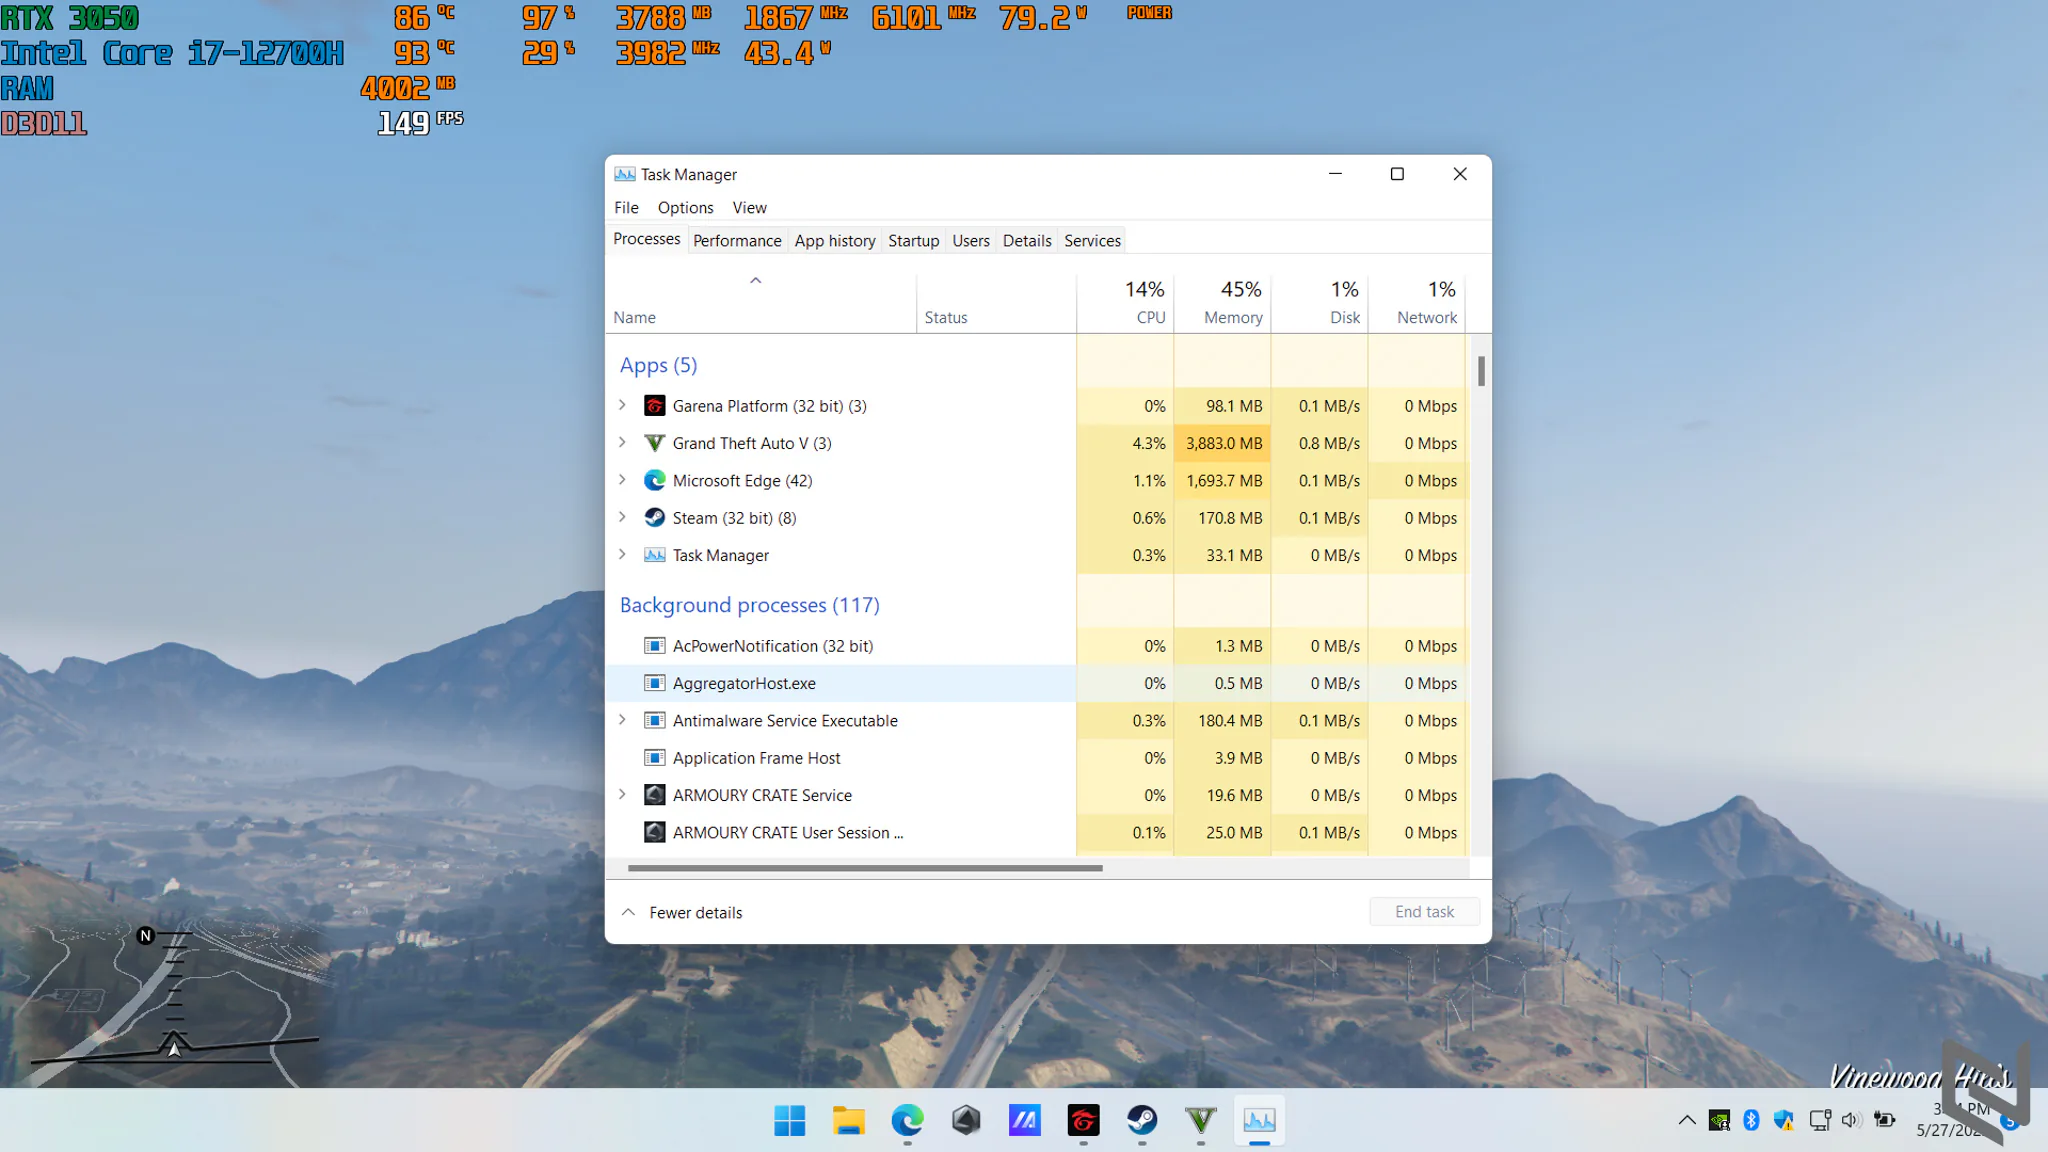Switch to the Performance tab
The image size is (2048, 1152).
pos(737,241)
